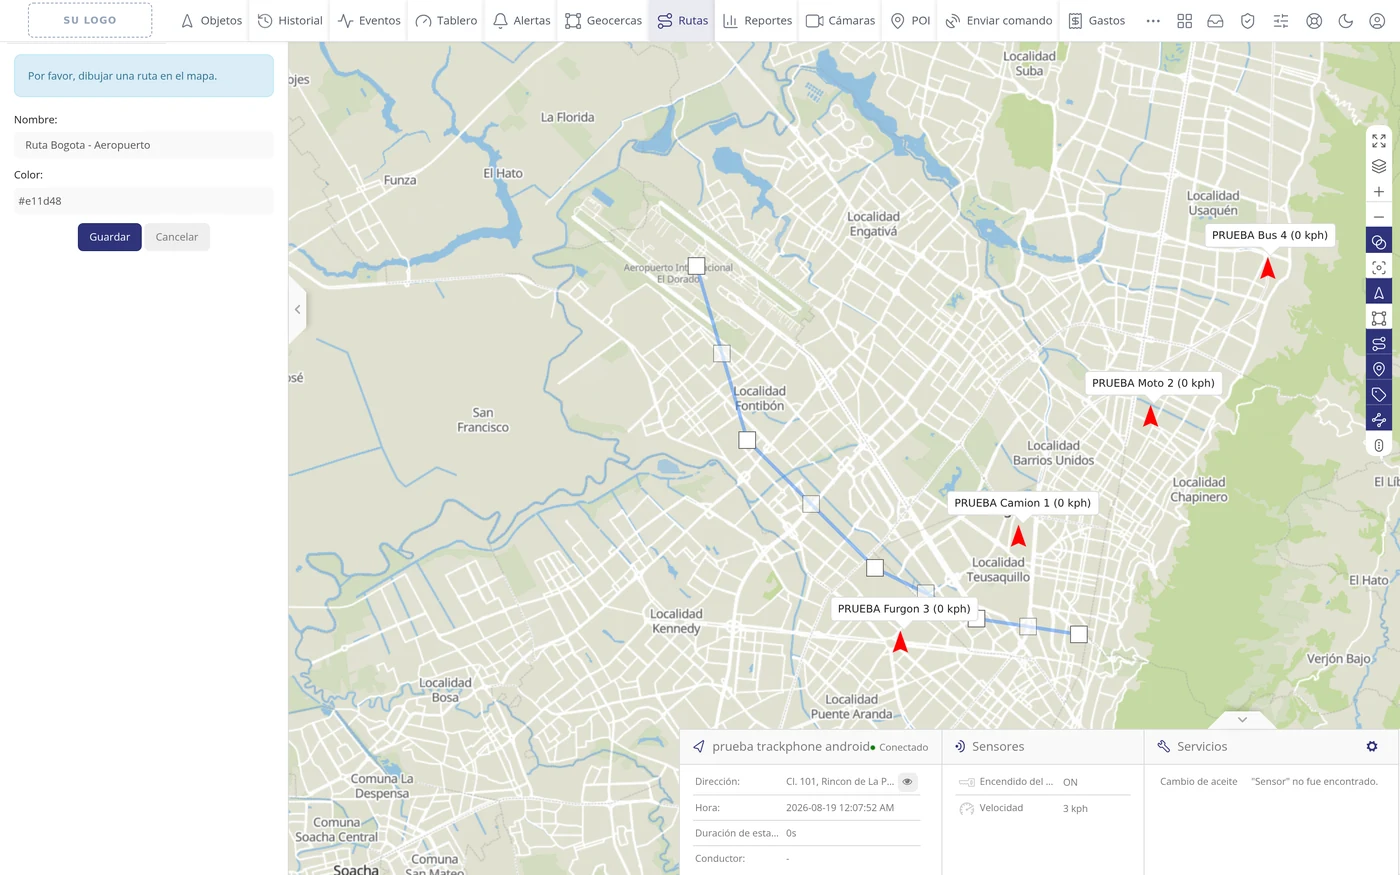
Task: Open the Tablero dashboard tab
Action: (446, 20)
